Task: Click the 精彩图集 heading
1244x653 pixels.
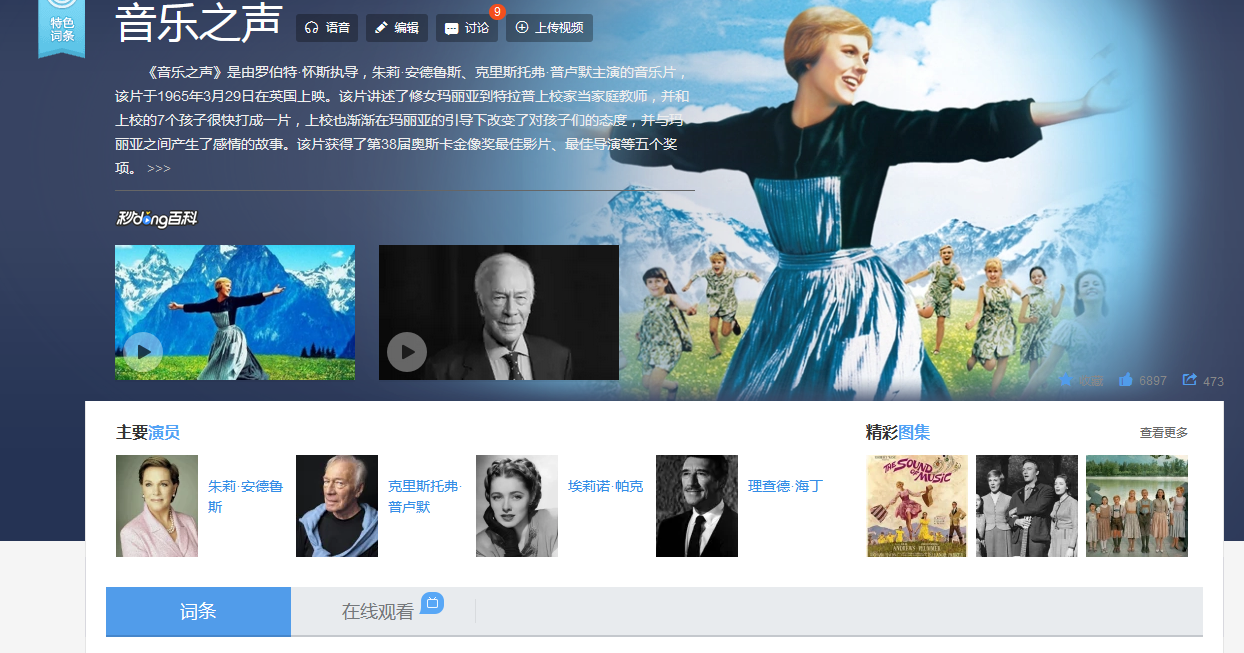Action: coord(898,432)
